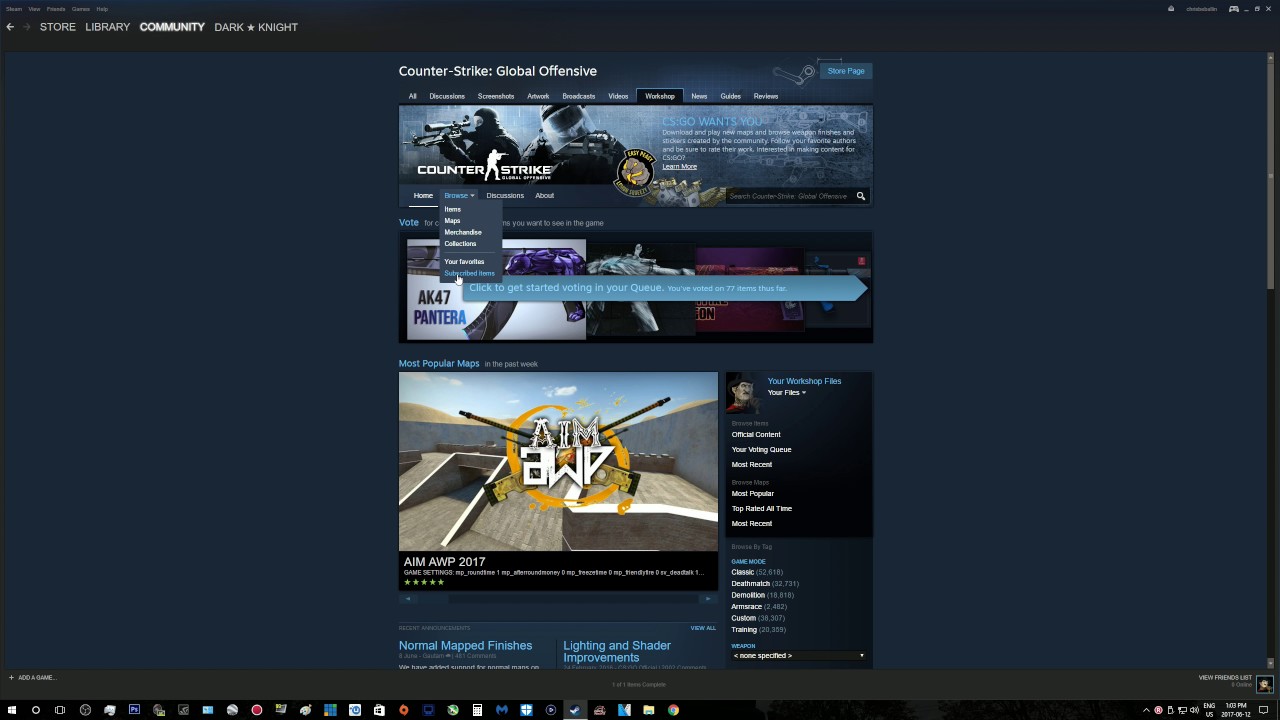Click Top Rated All Time link
The width and height of the screenshot is (1280, 720).
761,509
